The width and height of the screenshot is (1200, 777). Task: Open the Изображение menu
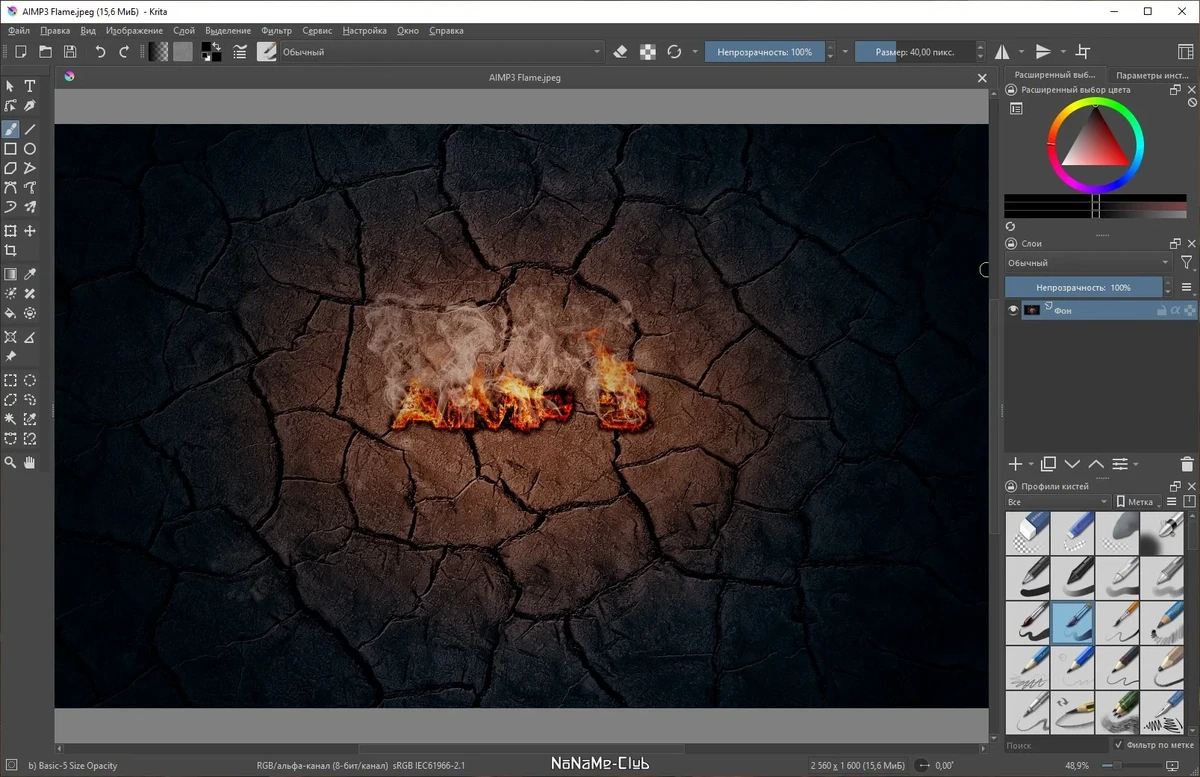click(134, 31)
